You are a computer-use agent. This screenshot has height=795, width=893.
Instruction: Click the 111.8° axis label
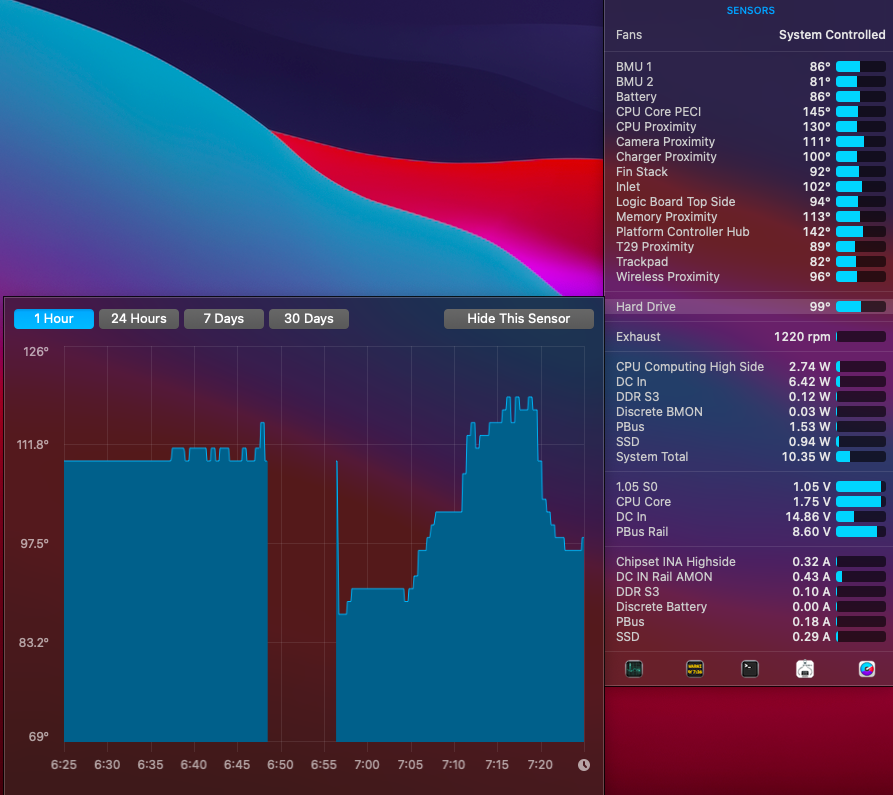32,445
